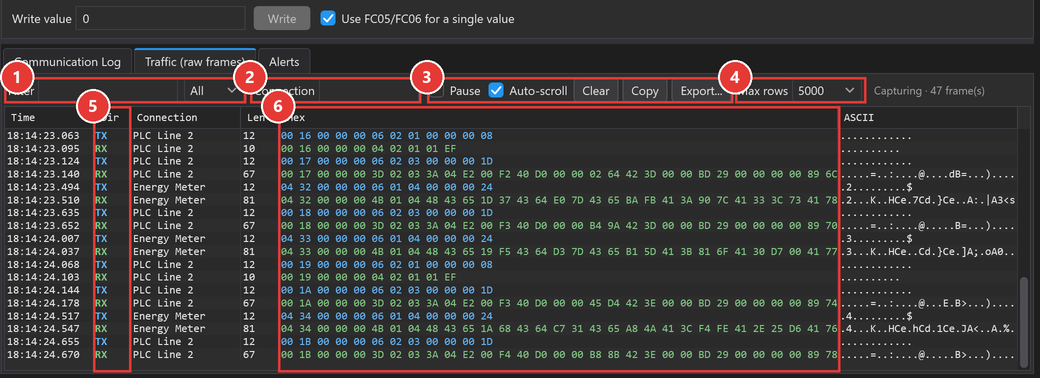Image resolution: width=1040 pixels, height=378 pixels.
Task: Click the time cell 18:14:24.517
Action: (42, 316)
